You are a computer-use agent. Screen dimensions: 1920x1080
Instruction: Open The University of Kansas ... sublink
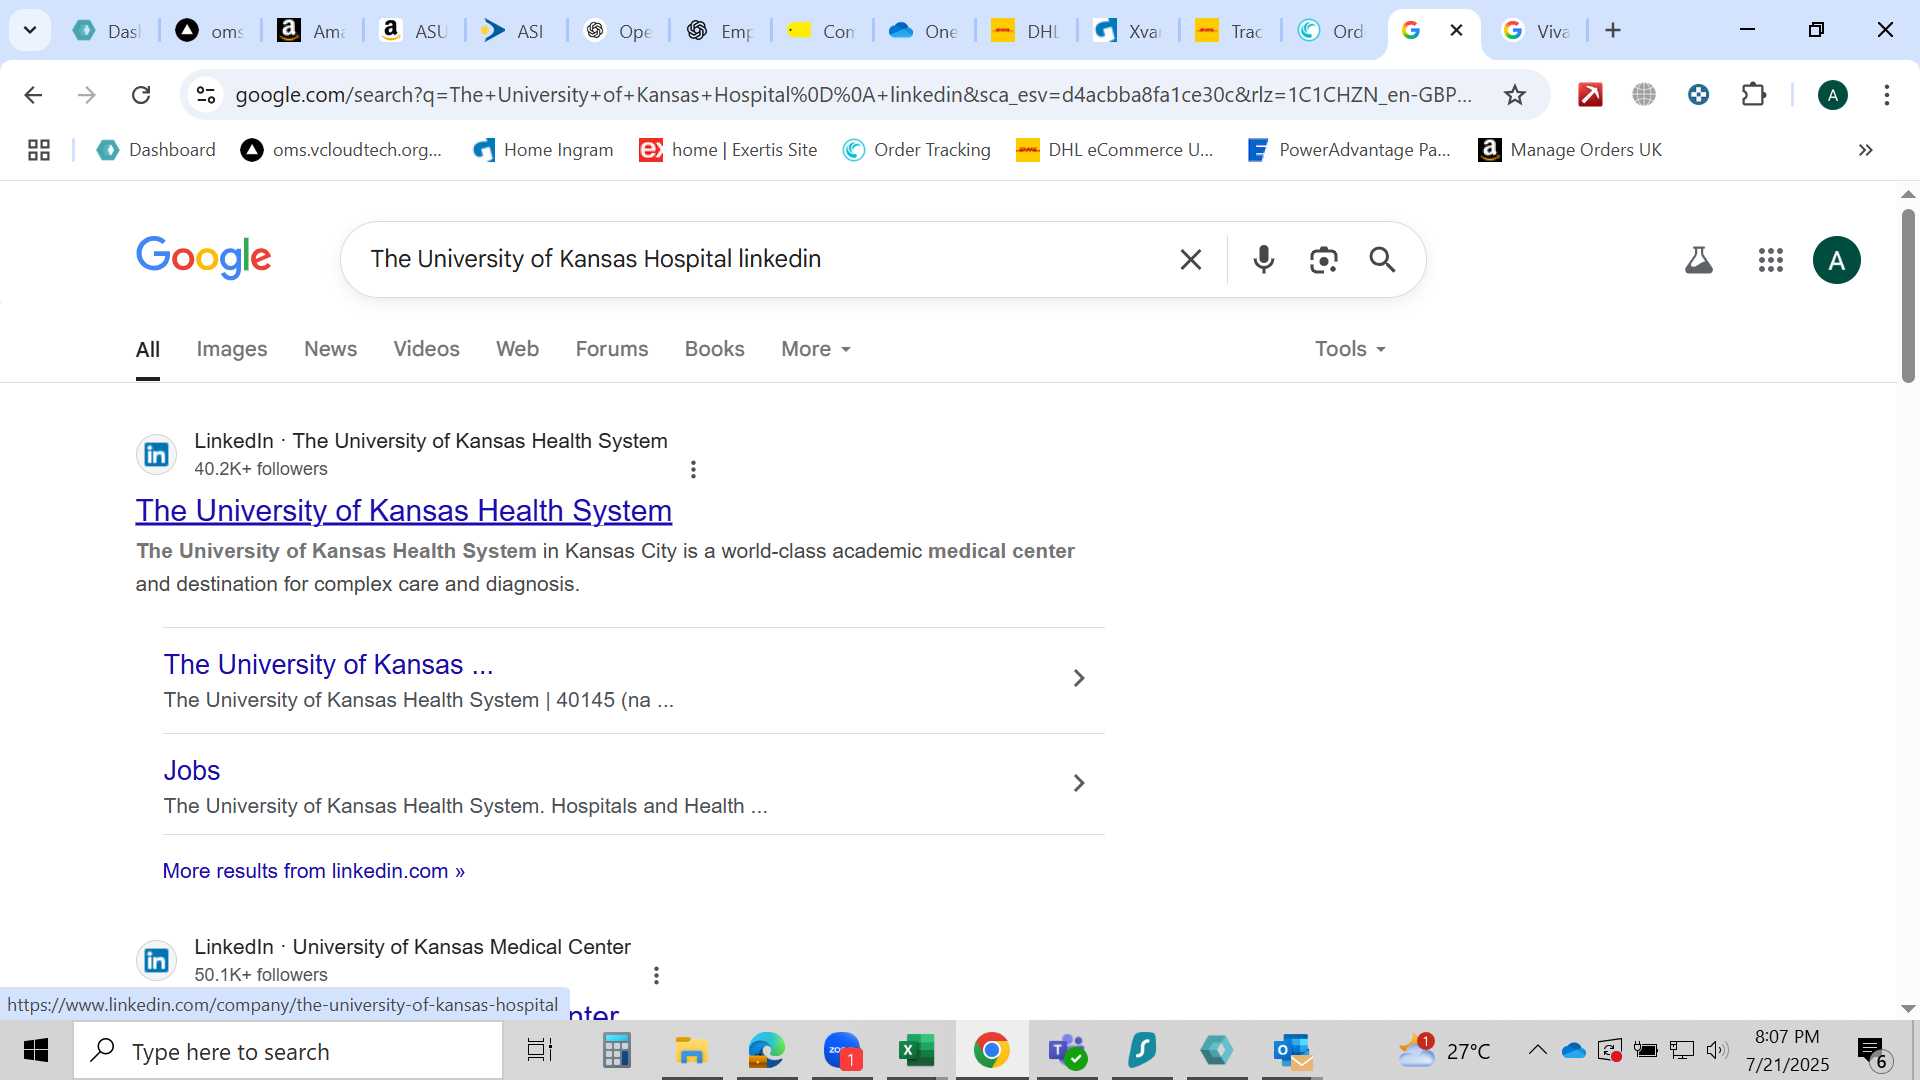click(329, 665)
